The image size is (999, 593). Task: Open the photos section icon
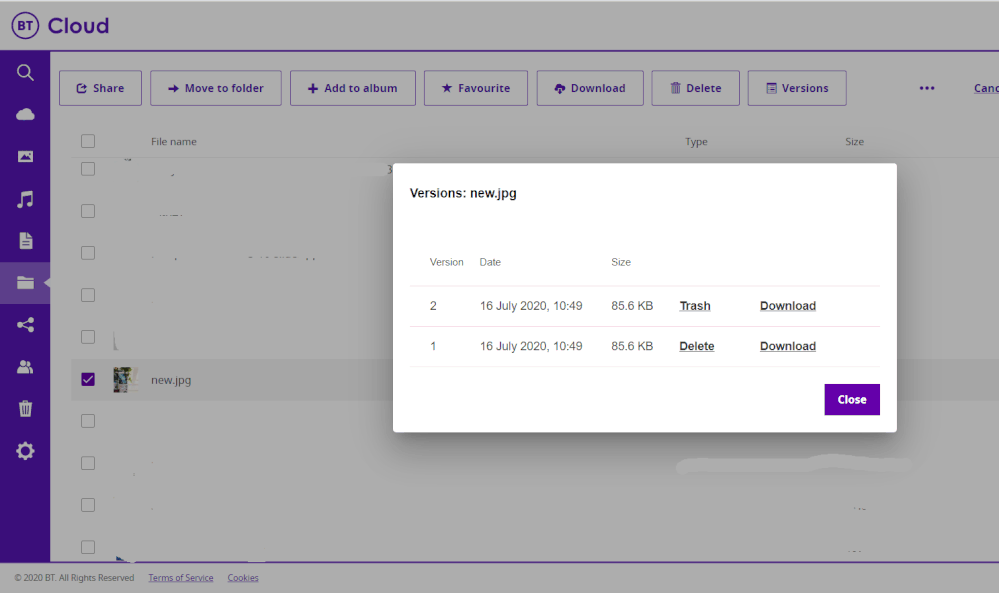pyautogui.click(x=25, y=156)
